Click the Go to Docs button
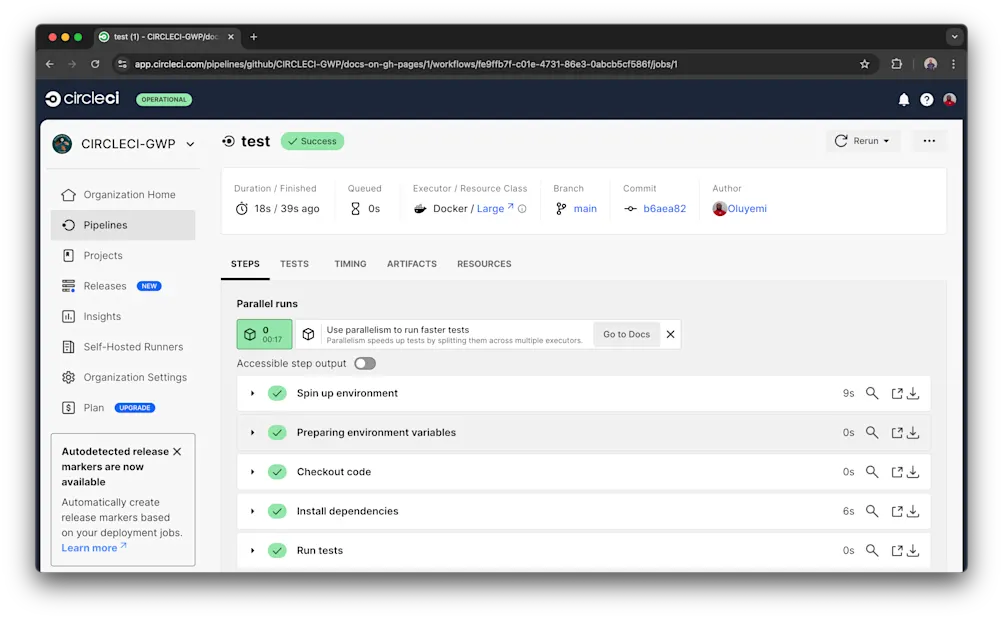The image size is (1003, 619). 625,334
